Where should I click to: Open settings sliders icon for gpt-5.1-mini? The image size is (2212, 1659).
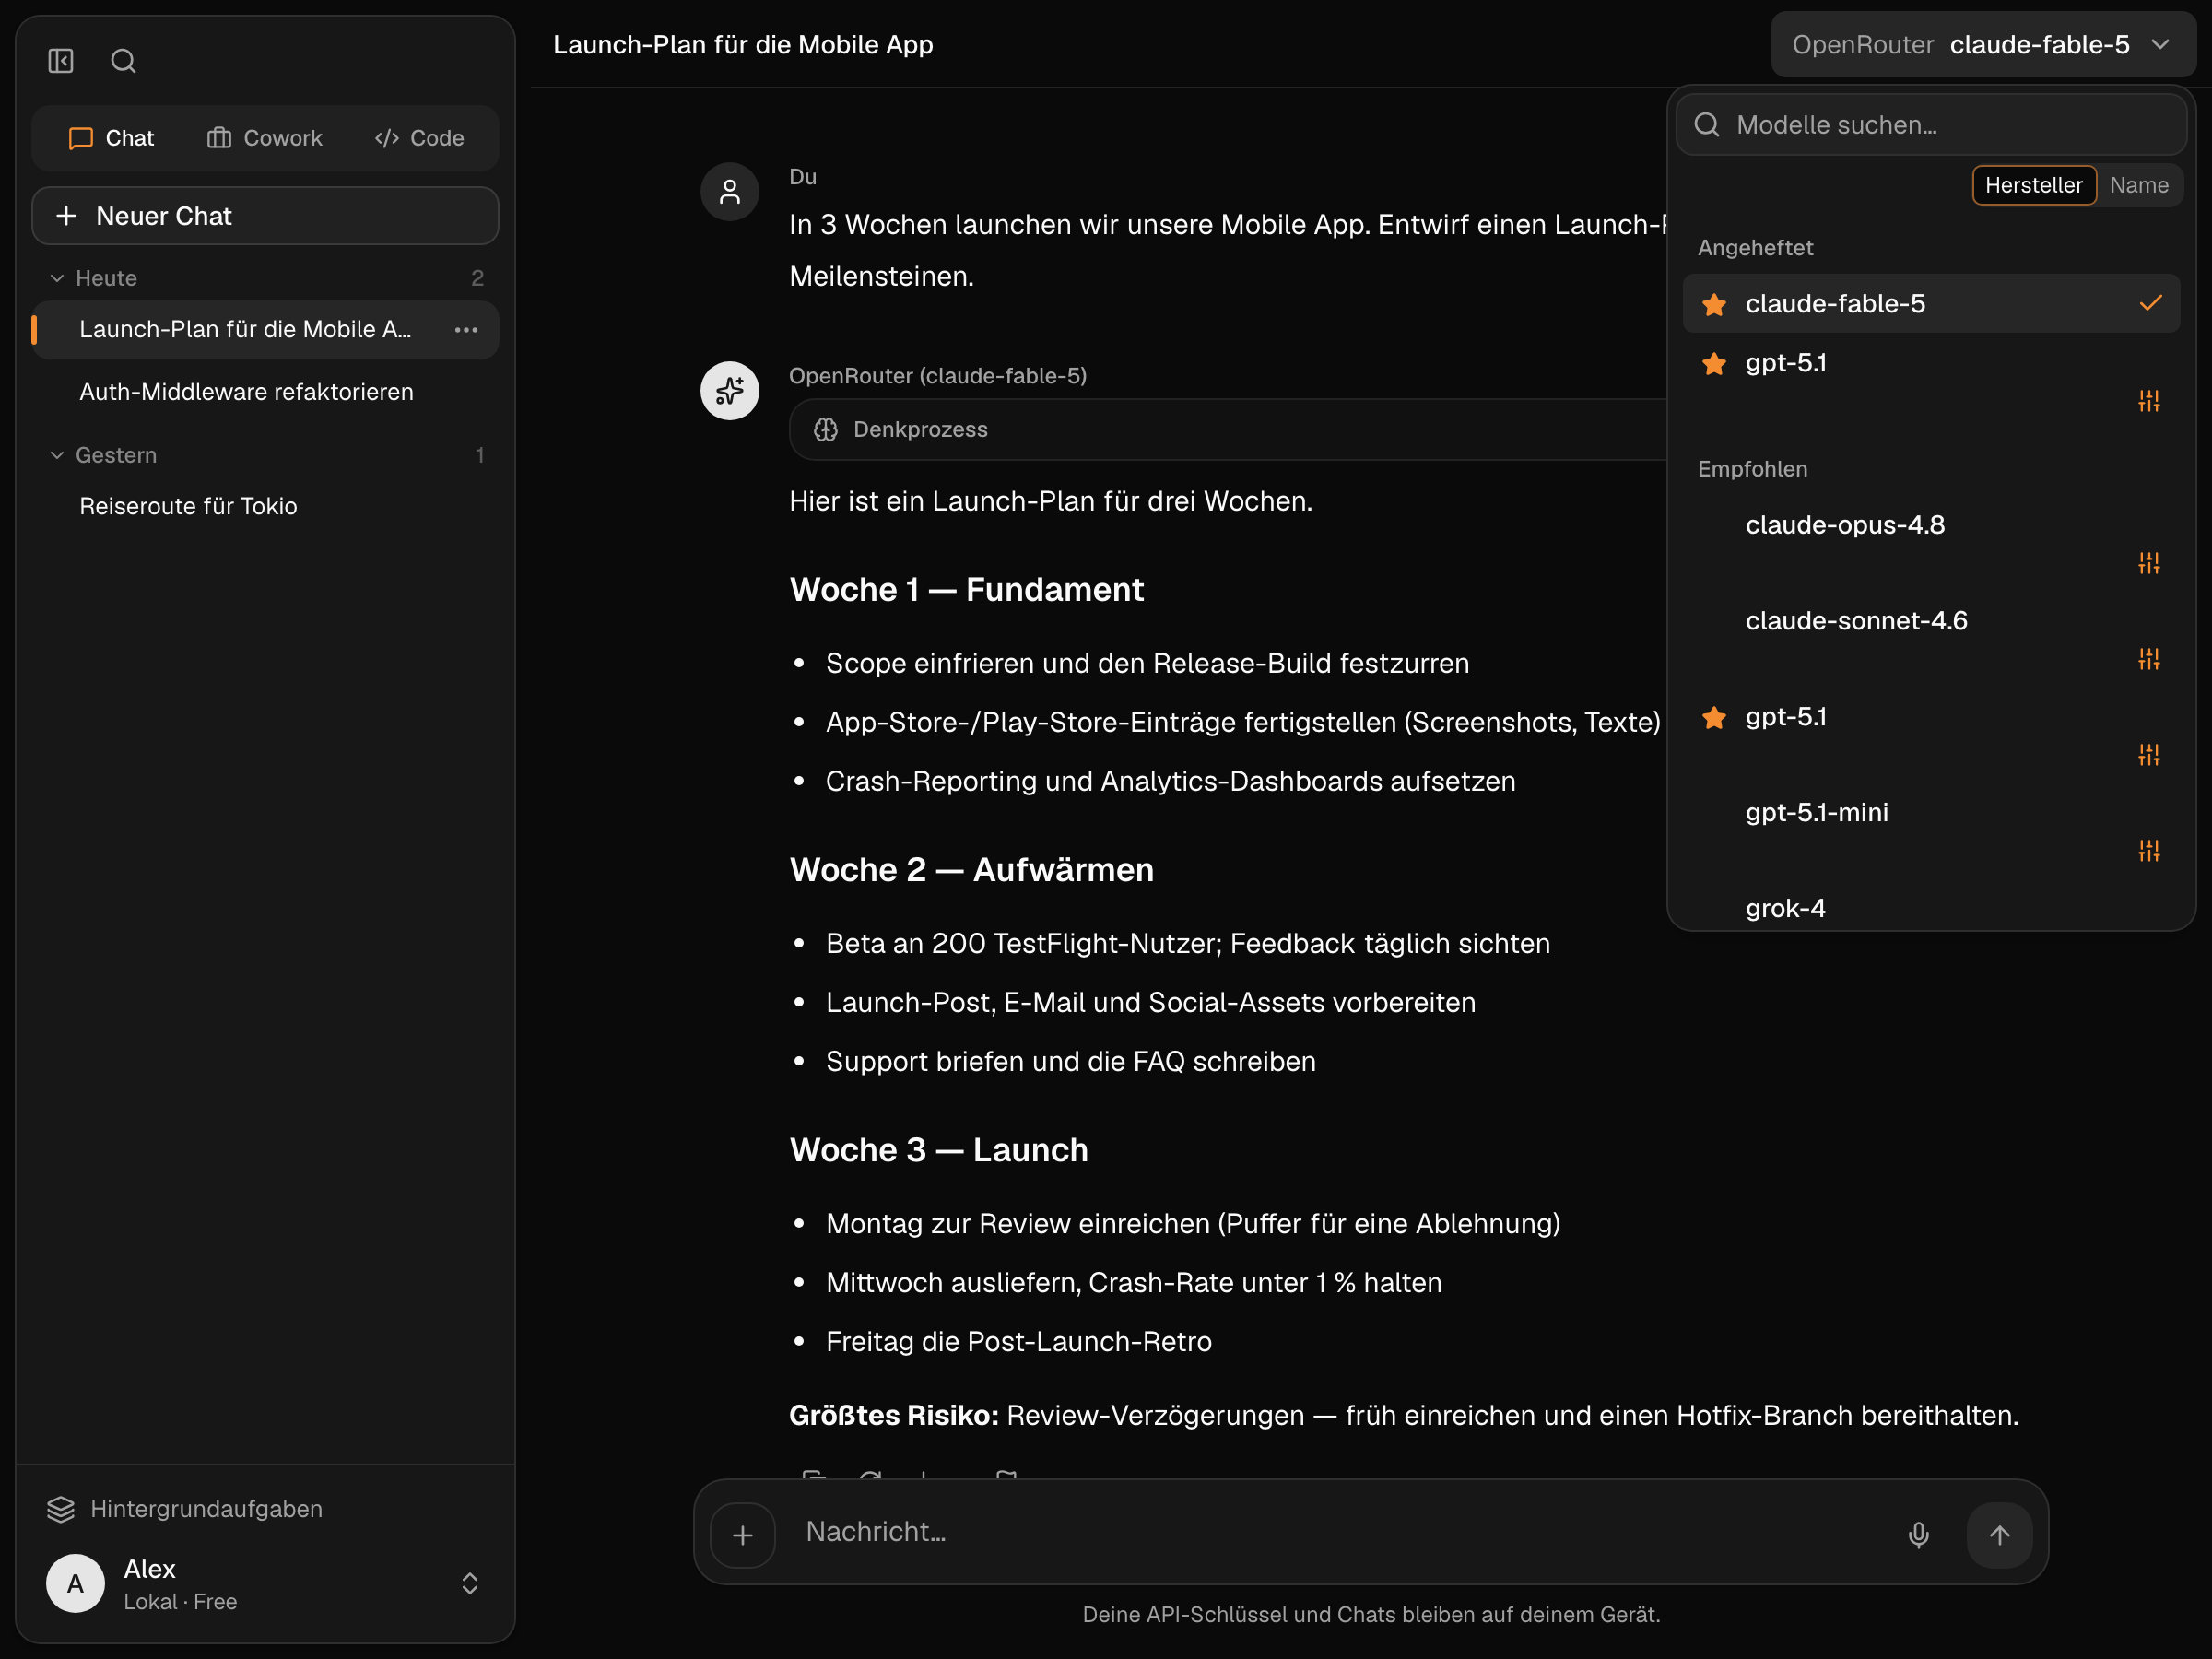(x=2149, y=851)
